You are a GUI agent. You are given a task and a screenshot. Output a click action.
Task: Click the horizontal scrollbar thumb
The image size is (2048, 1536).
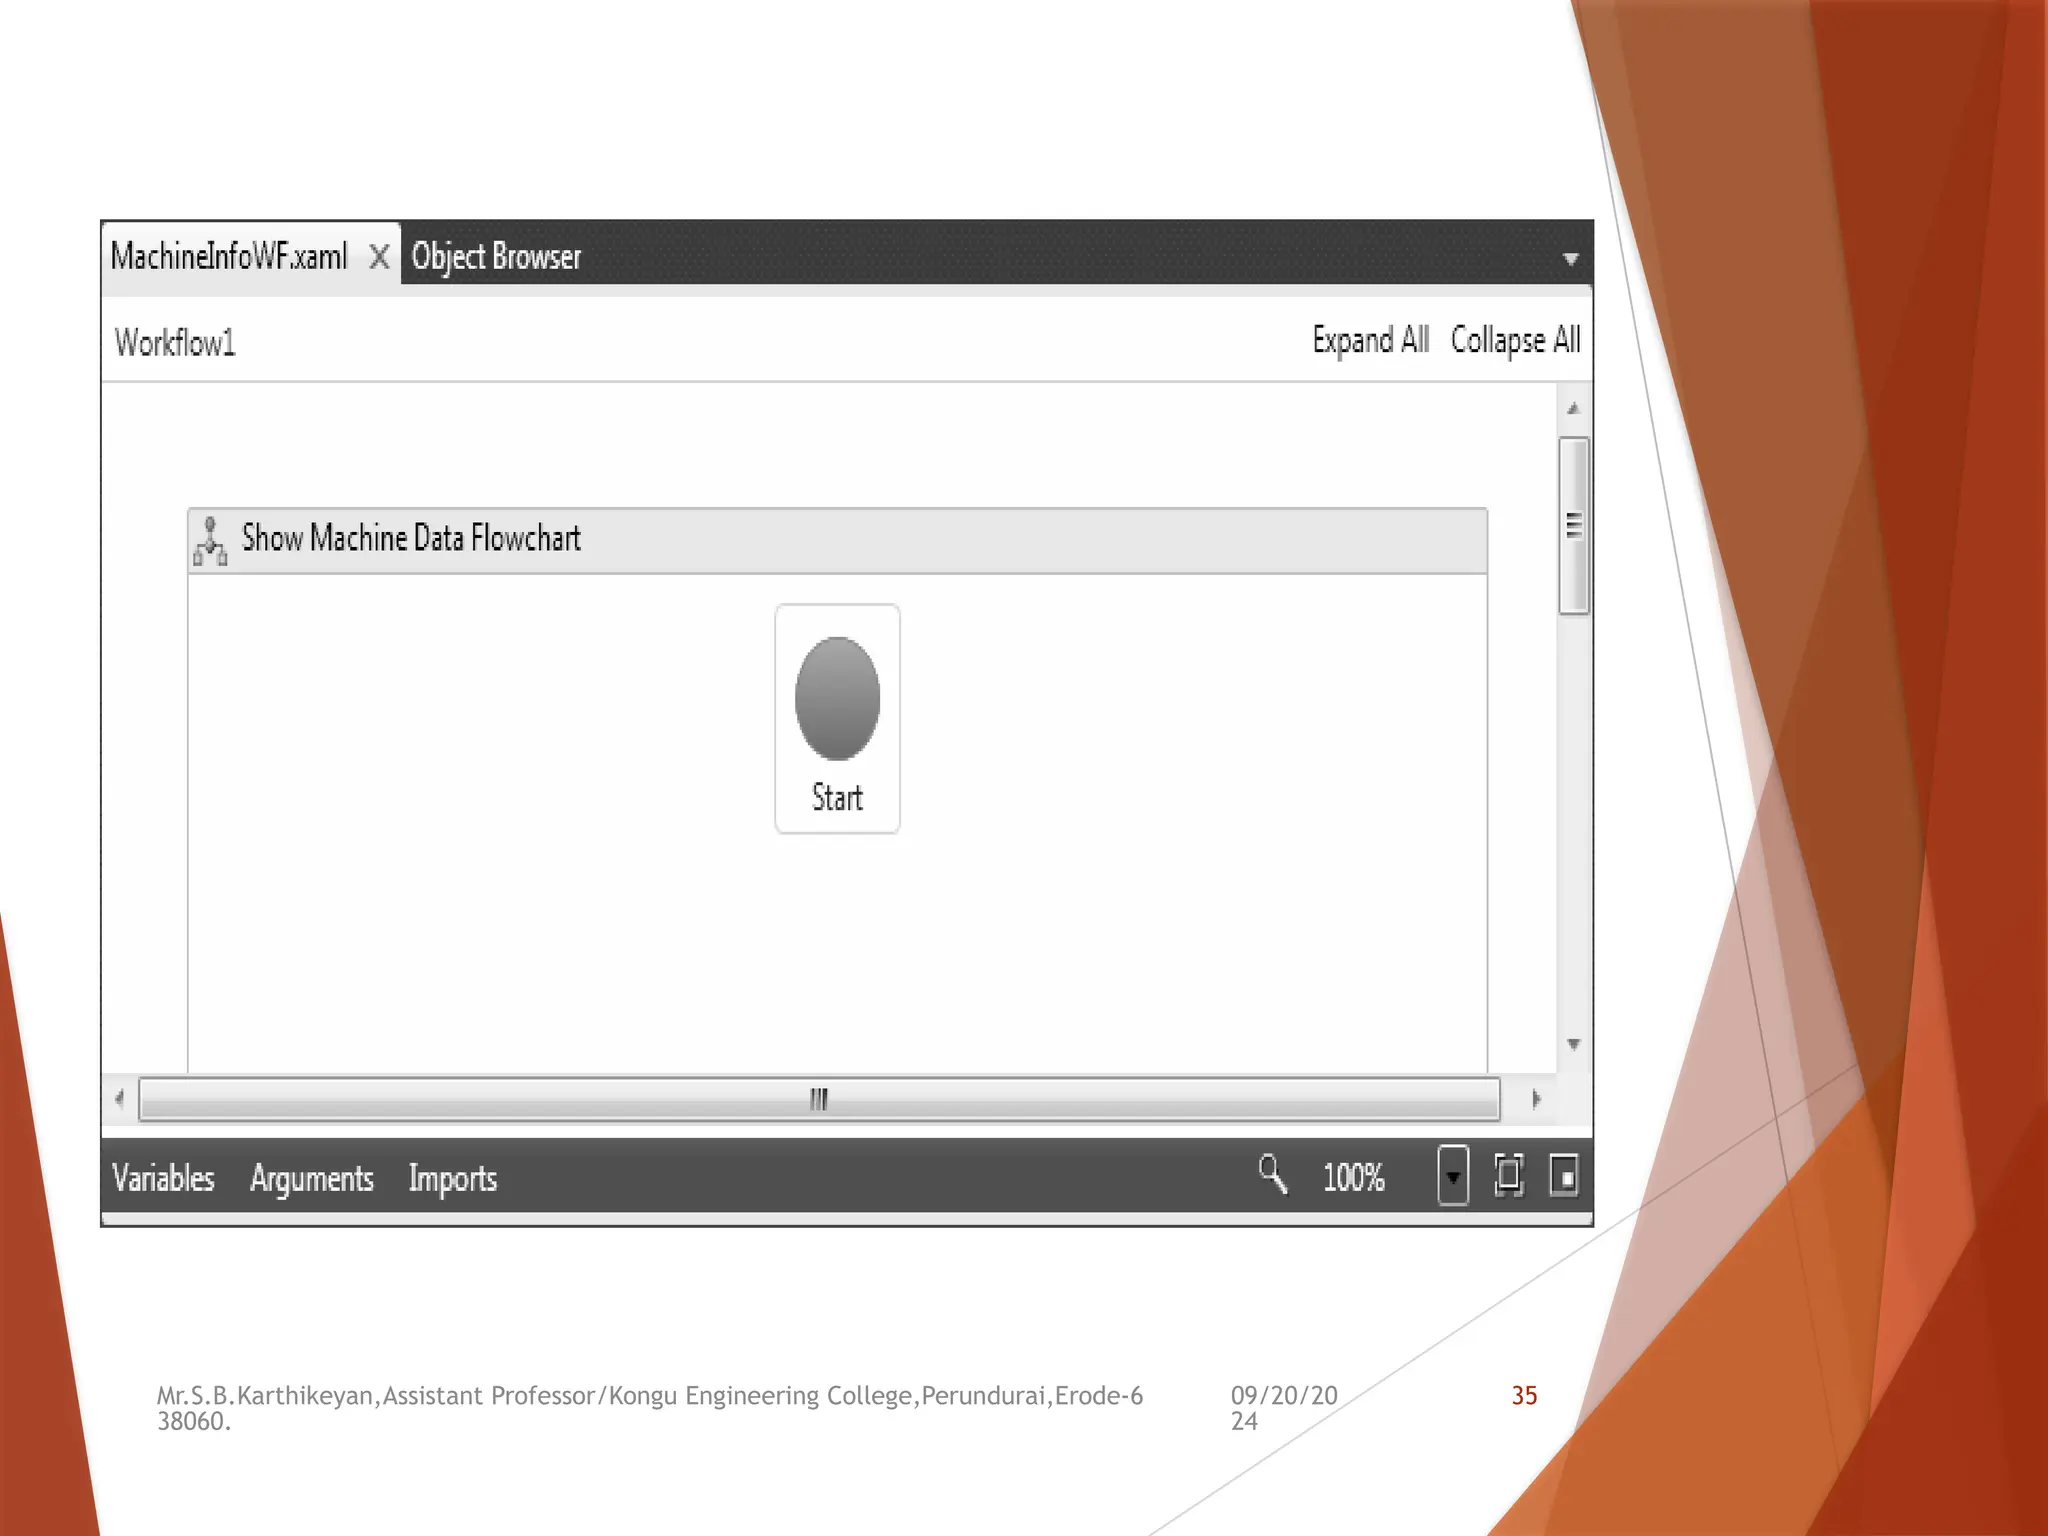818,1099
